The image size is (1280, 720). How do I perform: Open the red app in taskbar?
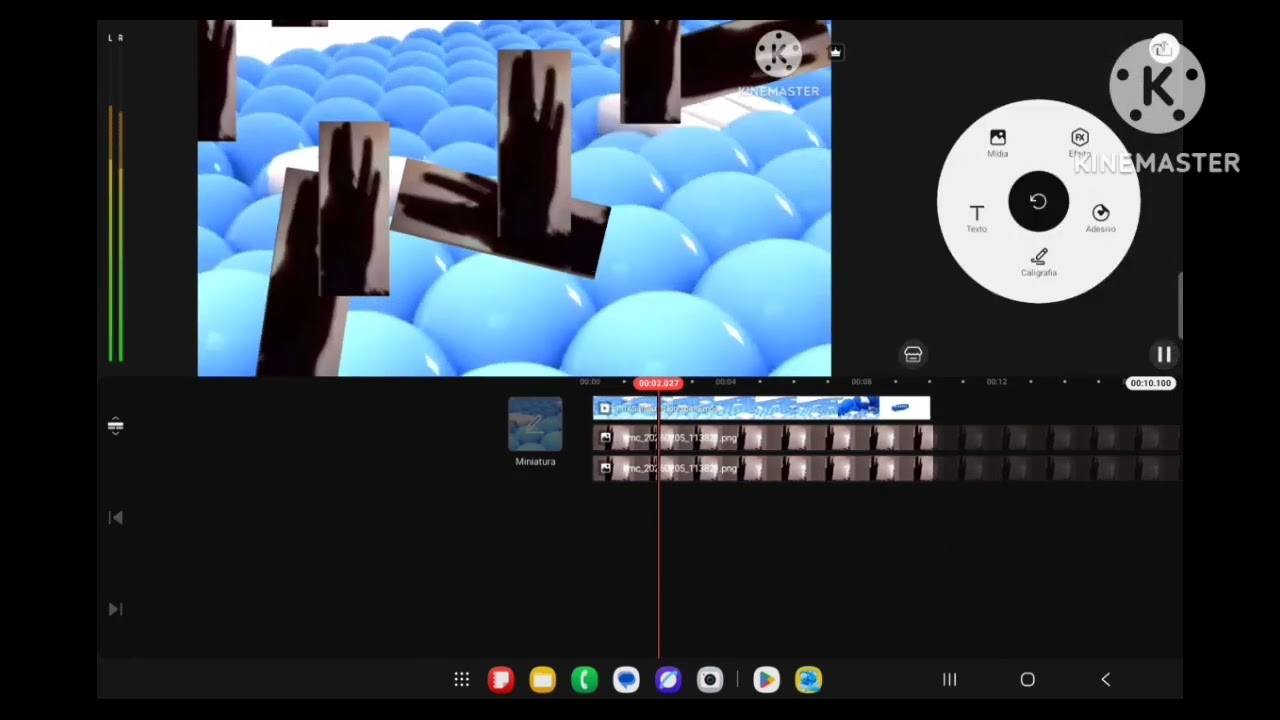coord(500,680)
